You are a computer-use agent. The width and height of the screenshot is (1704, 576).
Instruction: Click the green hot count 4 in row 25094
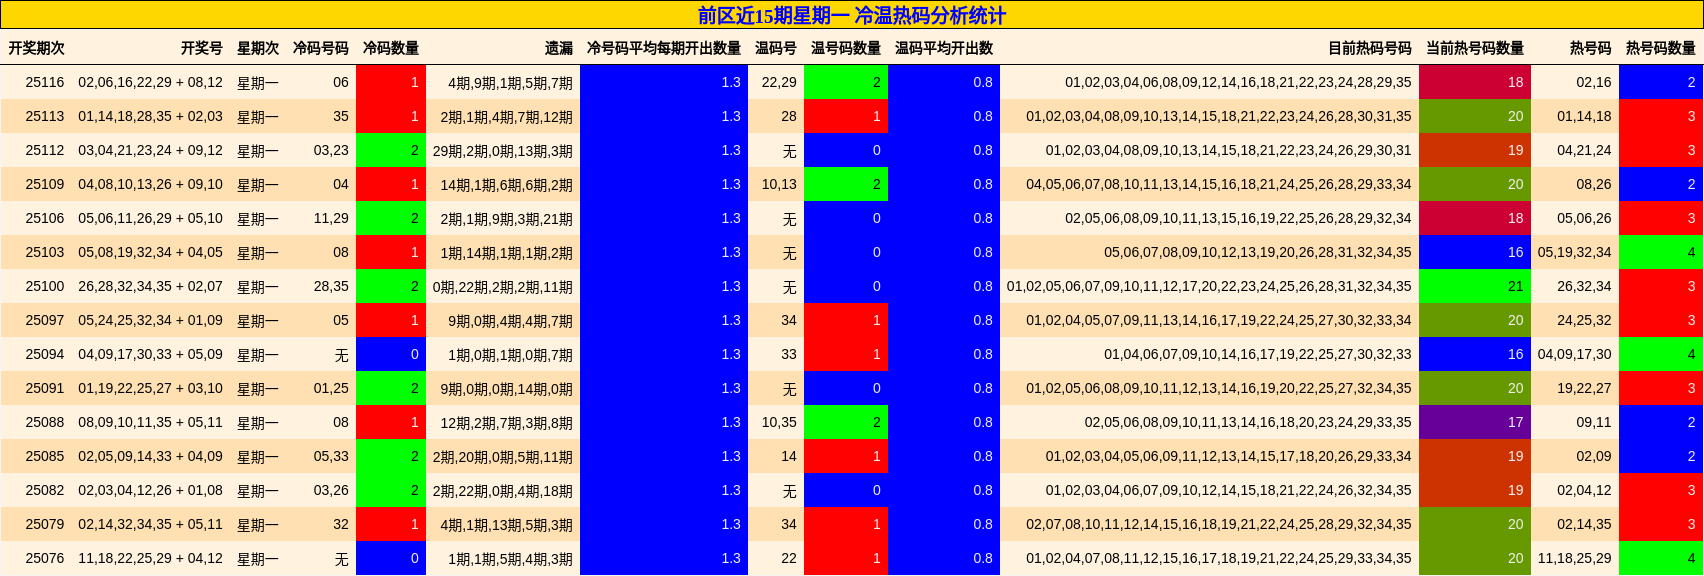click(x=1660, y=354)
